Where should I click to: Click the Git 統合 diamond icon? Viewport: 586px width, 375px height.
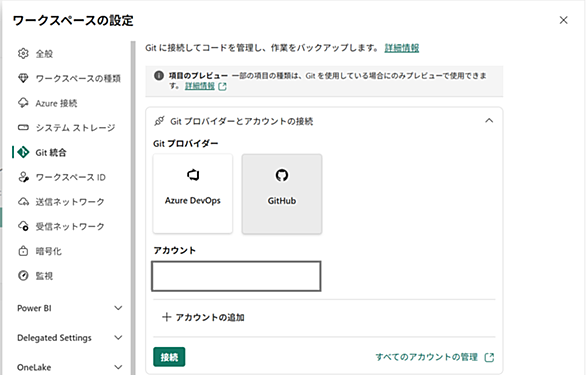(23, 152)
